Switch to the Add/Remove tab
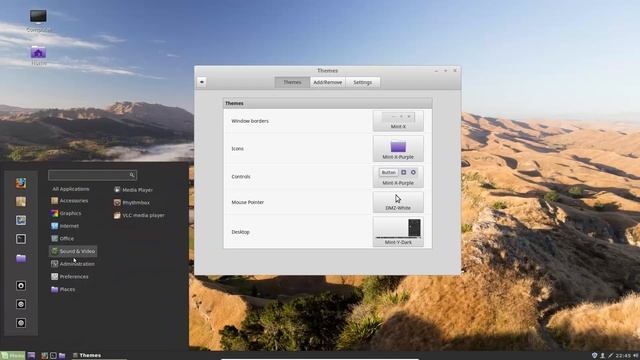640x360 pixels. point(328,82)
